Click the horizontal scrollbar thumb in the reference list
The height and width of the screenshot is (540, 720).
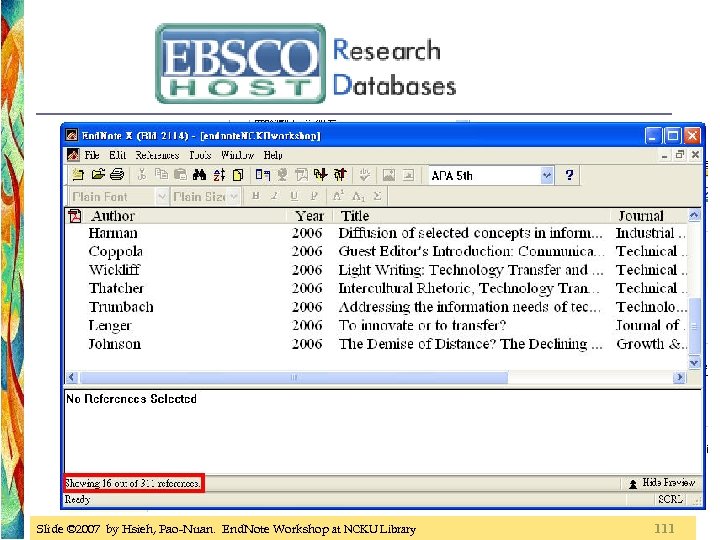coord(294,377)
